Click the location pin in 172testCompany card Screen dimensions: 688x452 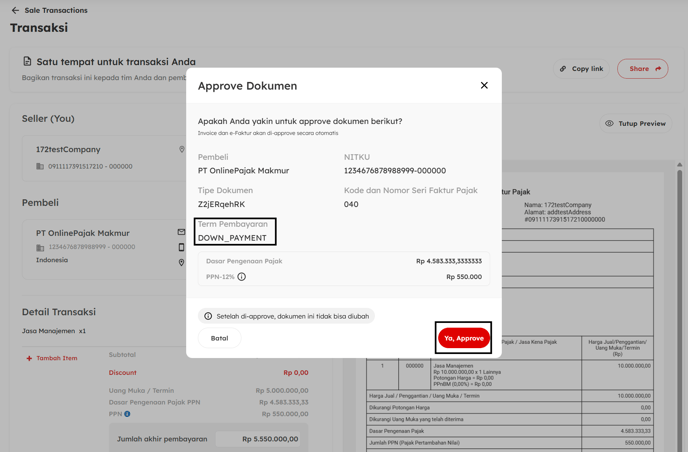click(x=182, y=150)
